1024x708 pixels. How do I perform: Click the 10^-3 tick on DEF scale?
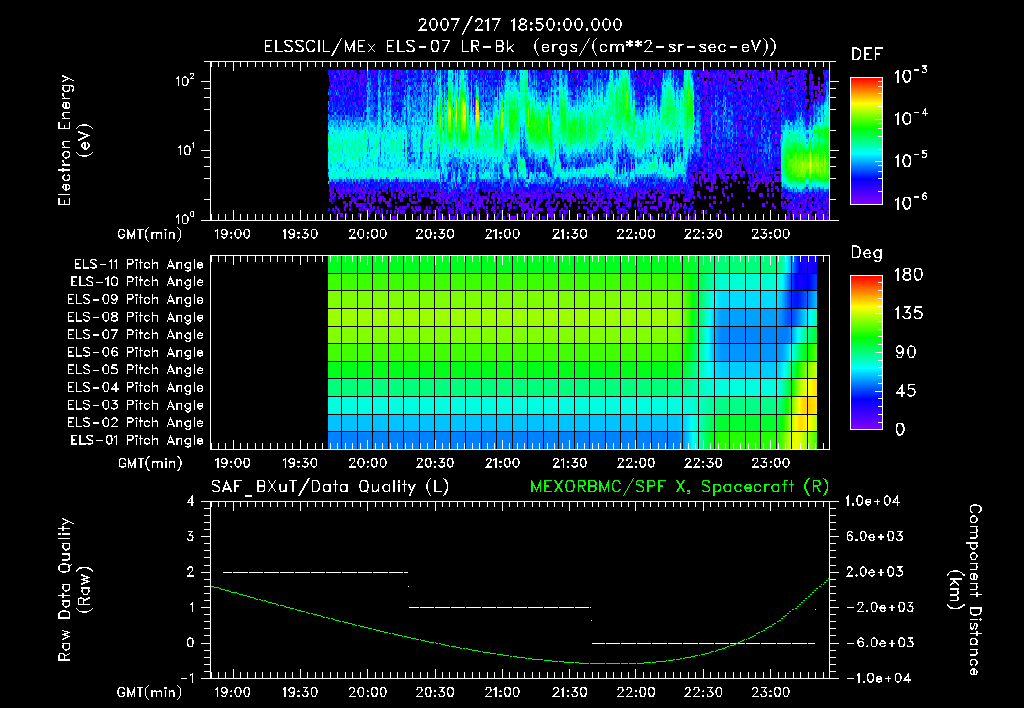[911, 75]
